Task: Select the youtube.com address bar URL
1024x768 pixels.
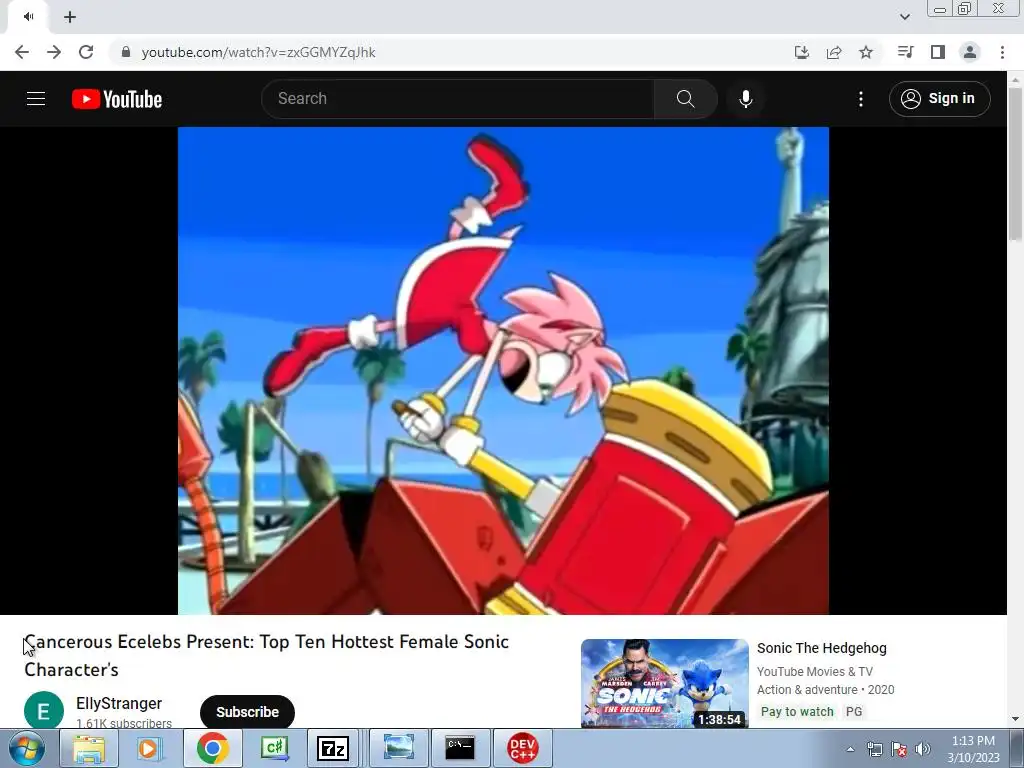Action: (259, 52)
